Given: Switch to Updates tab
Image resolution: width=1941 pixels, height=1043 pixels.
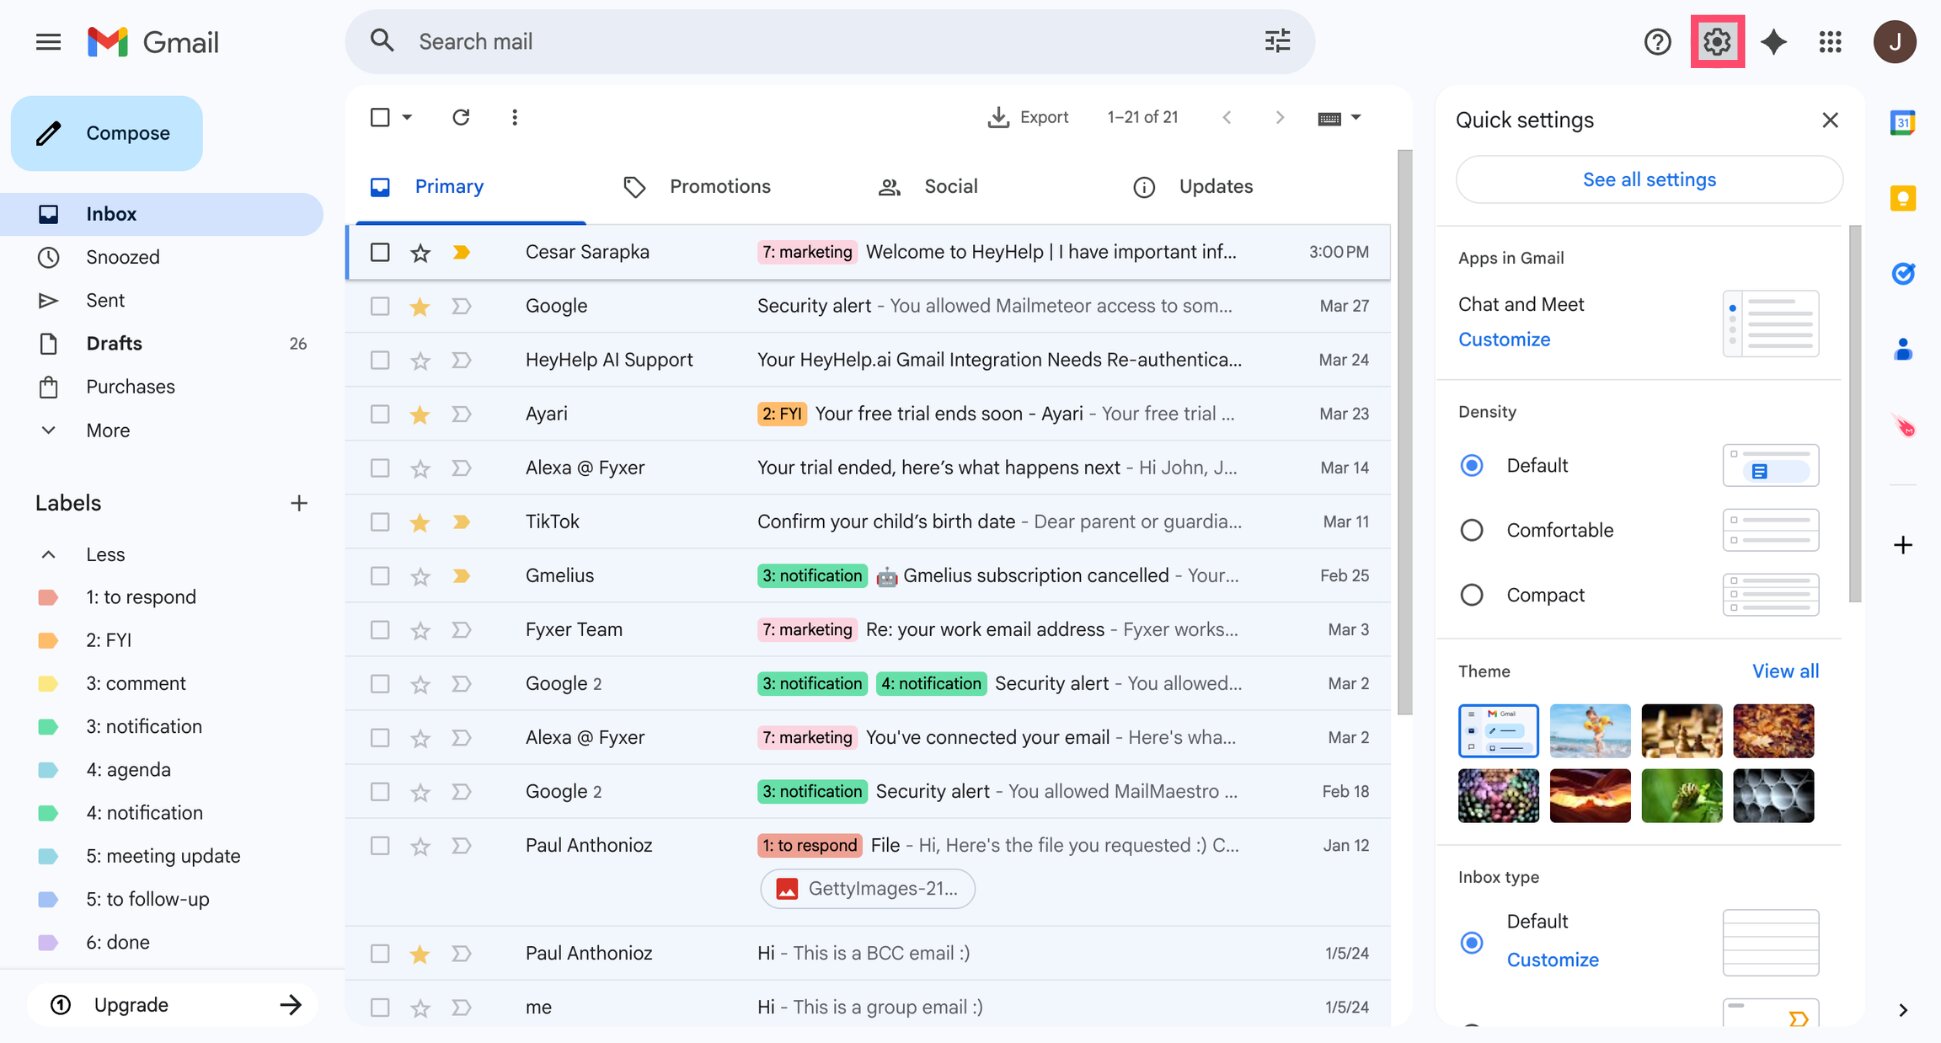Looking at the screenshot, I should (x=1215, y=187).
